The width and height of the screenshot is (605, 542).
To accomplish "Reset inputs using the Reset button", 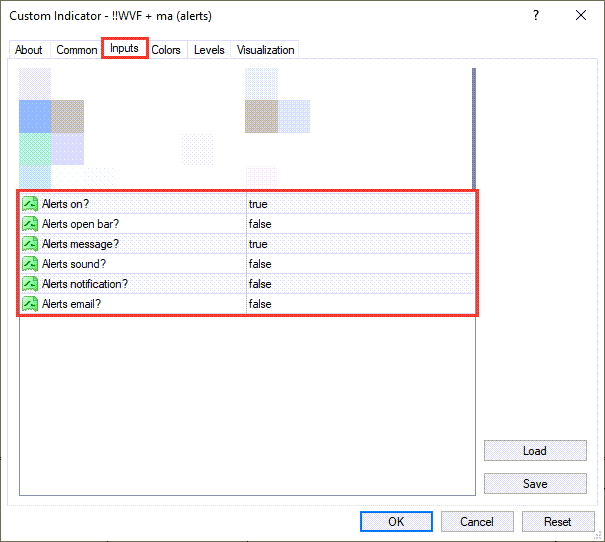I will coord(557,522).
